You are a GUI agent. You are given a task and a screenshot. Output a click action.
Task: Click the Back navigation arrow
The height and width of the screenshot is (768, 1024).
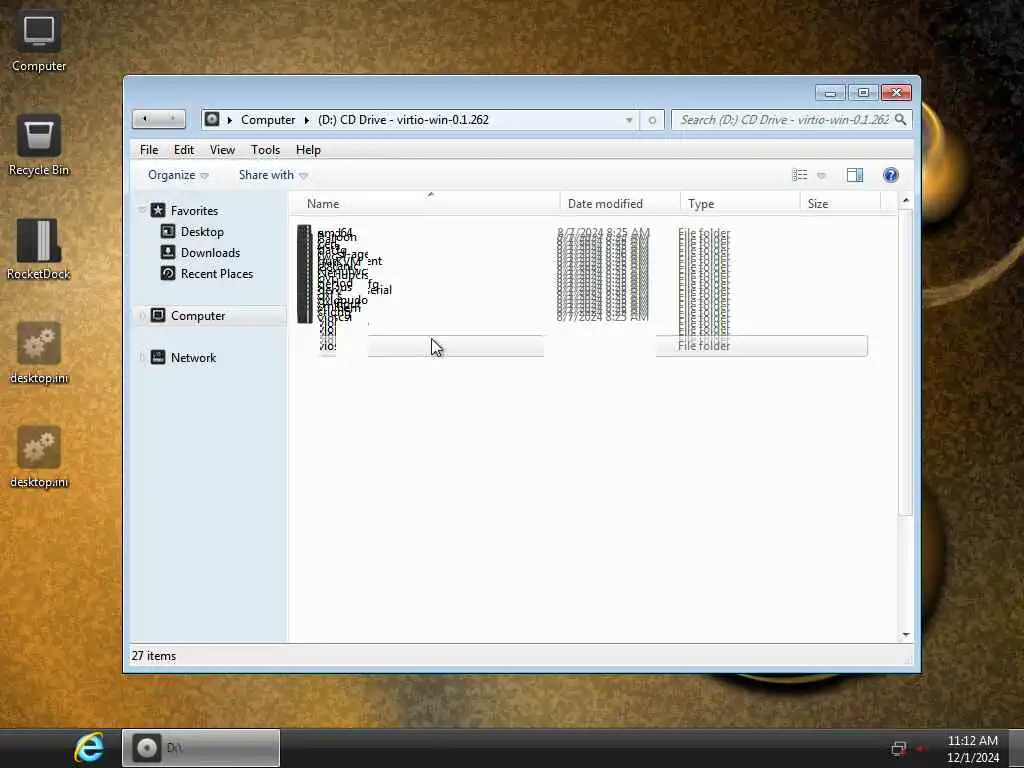tap(145, 119)
